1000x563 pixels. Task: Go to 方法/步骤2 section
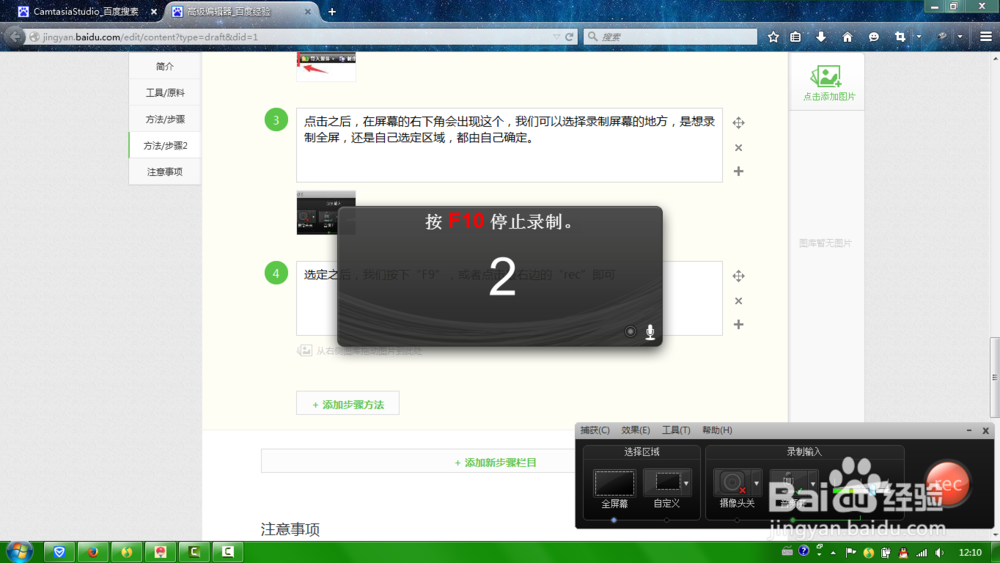165,145
